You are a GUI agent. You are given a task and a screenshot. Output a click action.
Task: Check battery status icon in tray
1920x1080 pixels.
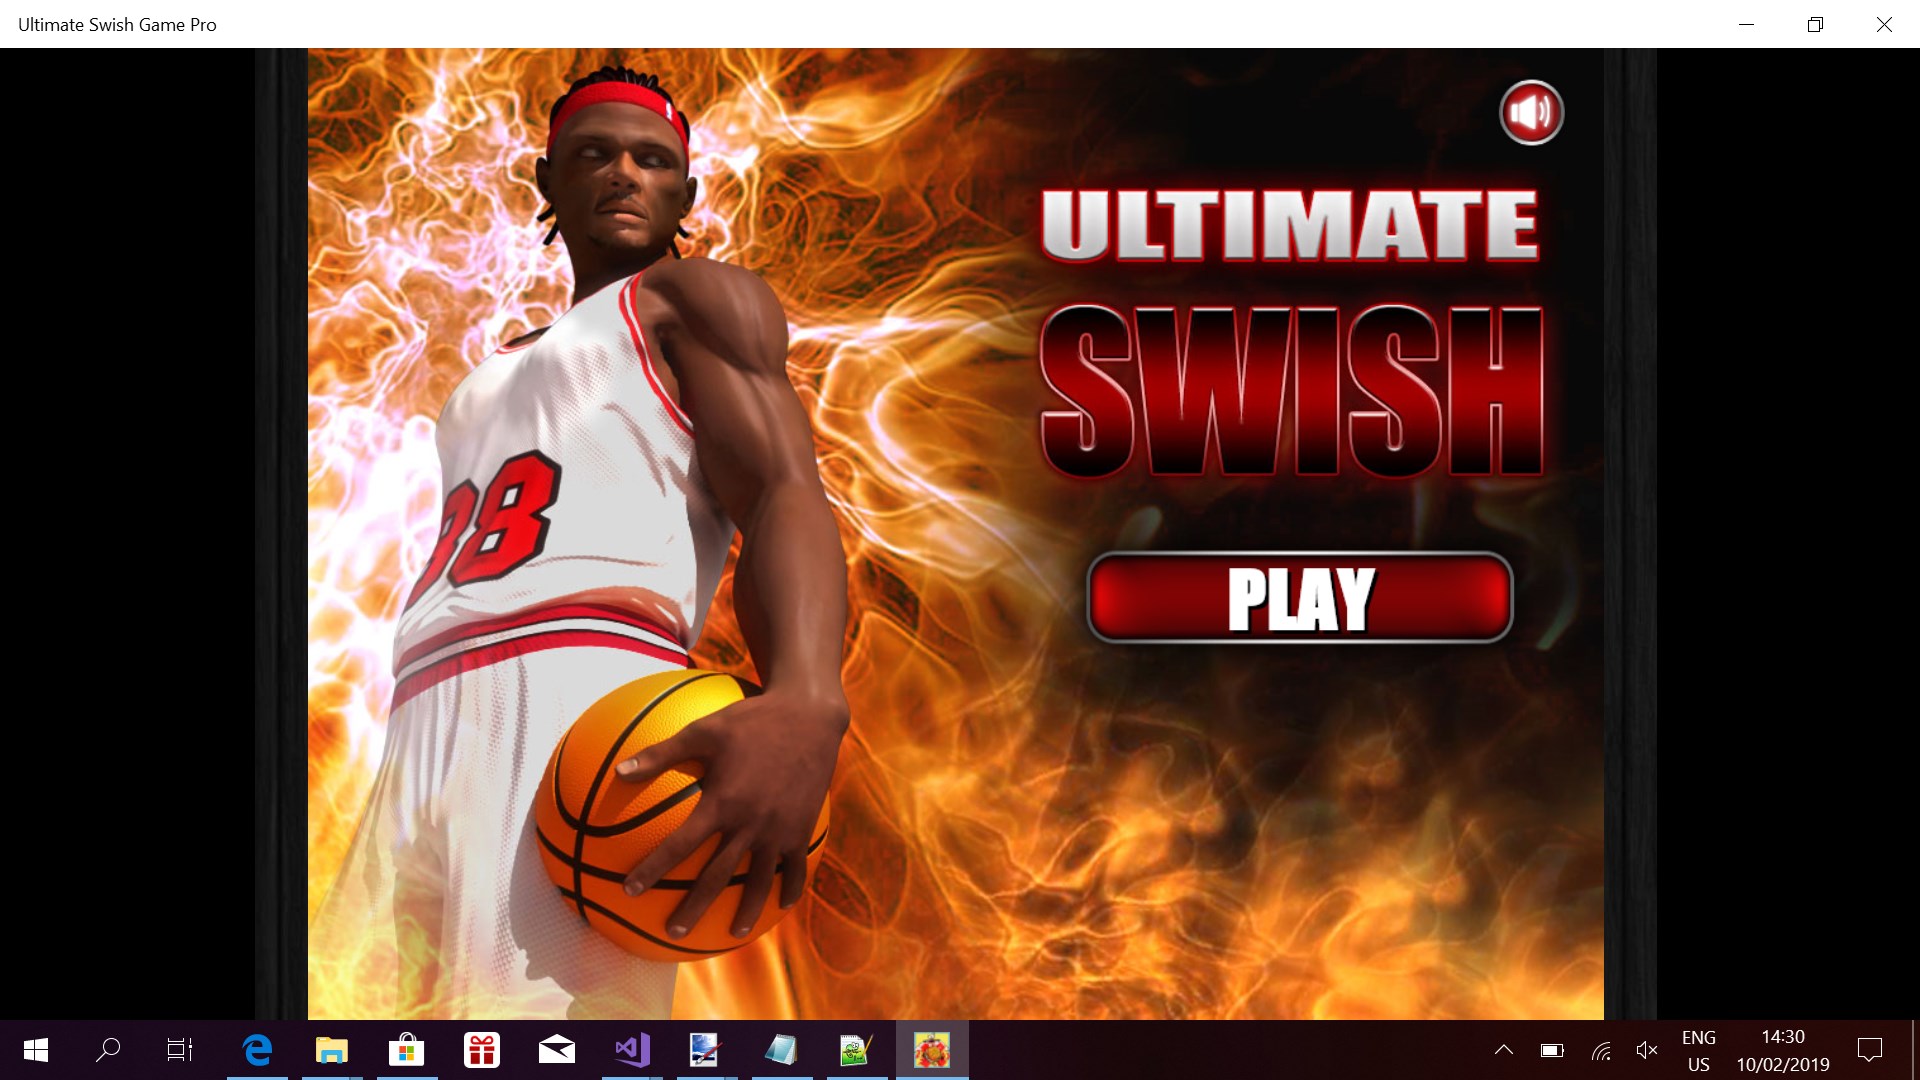point(1552,1050)
